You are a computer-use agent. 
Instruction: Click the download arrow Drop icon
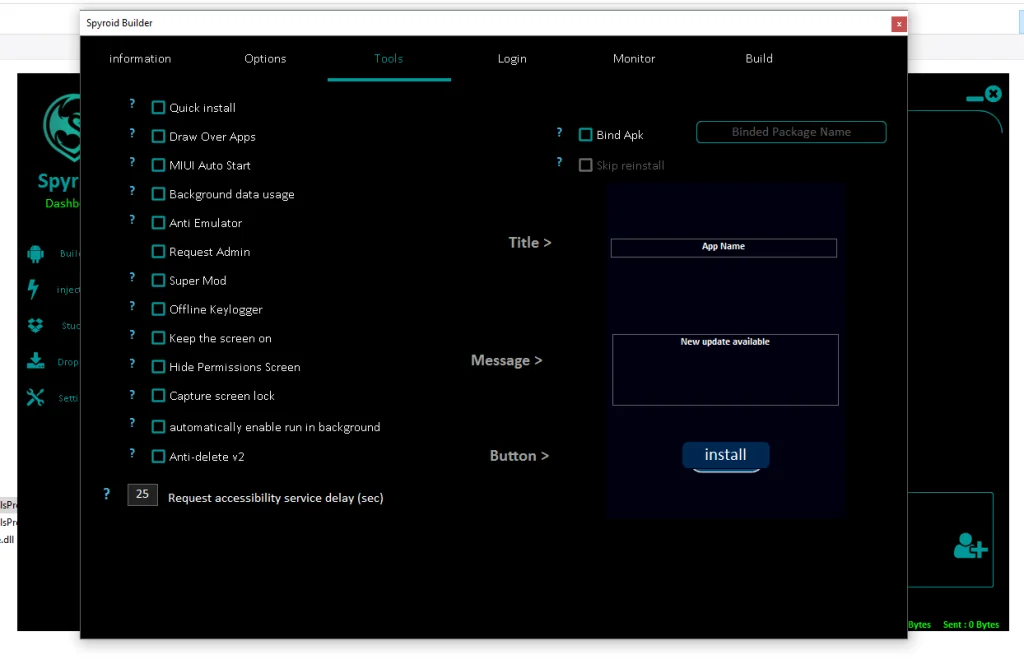pos(36,362)
